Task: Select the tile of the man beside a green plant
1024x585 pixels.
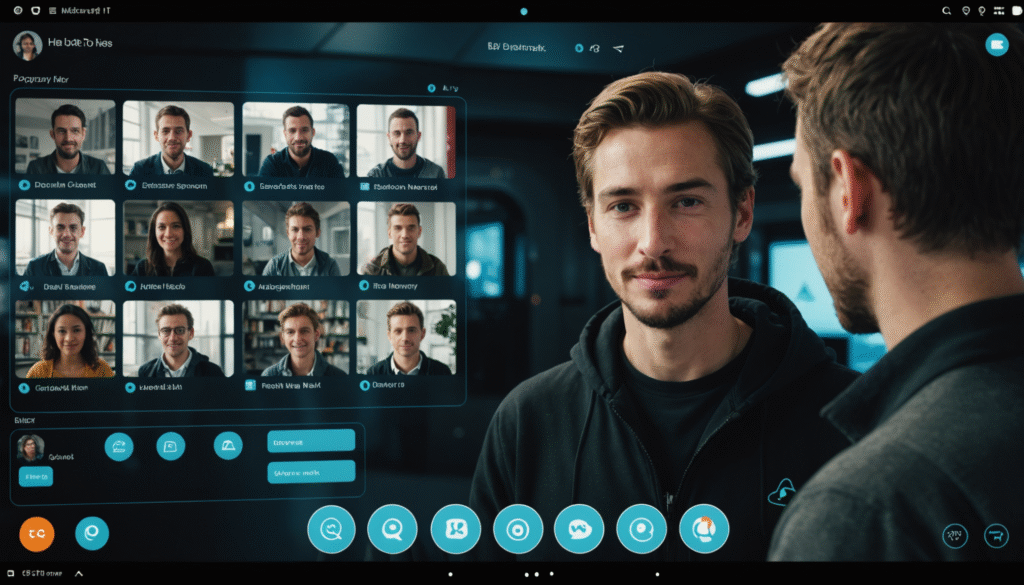Action: (x=406, y=338)
